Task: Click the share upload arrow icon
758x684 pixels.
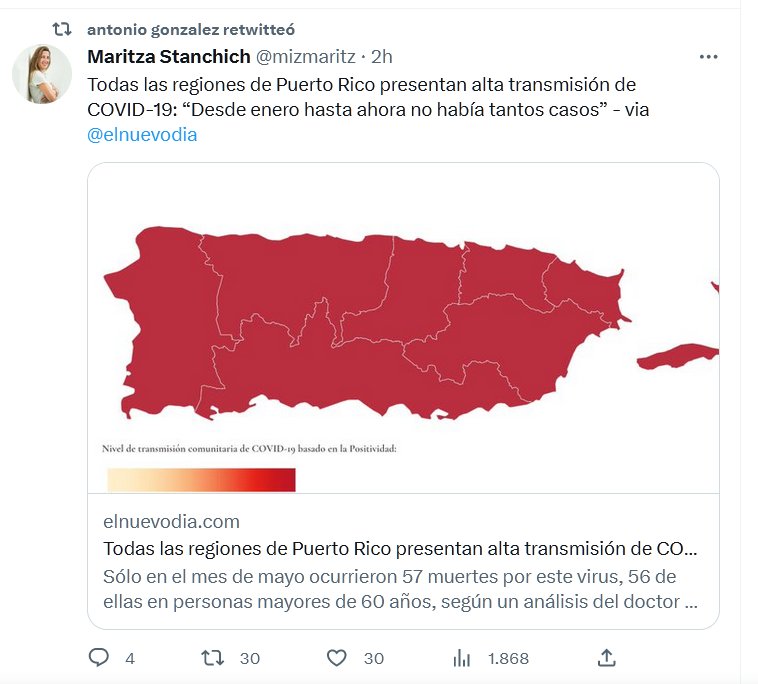Action: point(606,658)
